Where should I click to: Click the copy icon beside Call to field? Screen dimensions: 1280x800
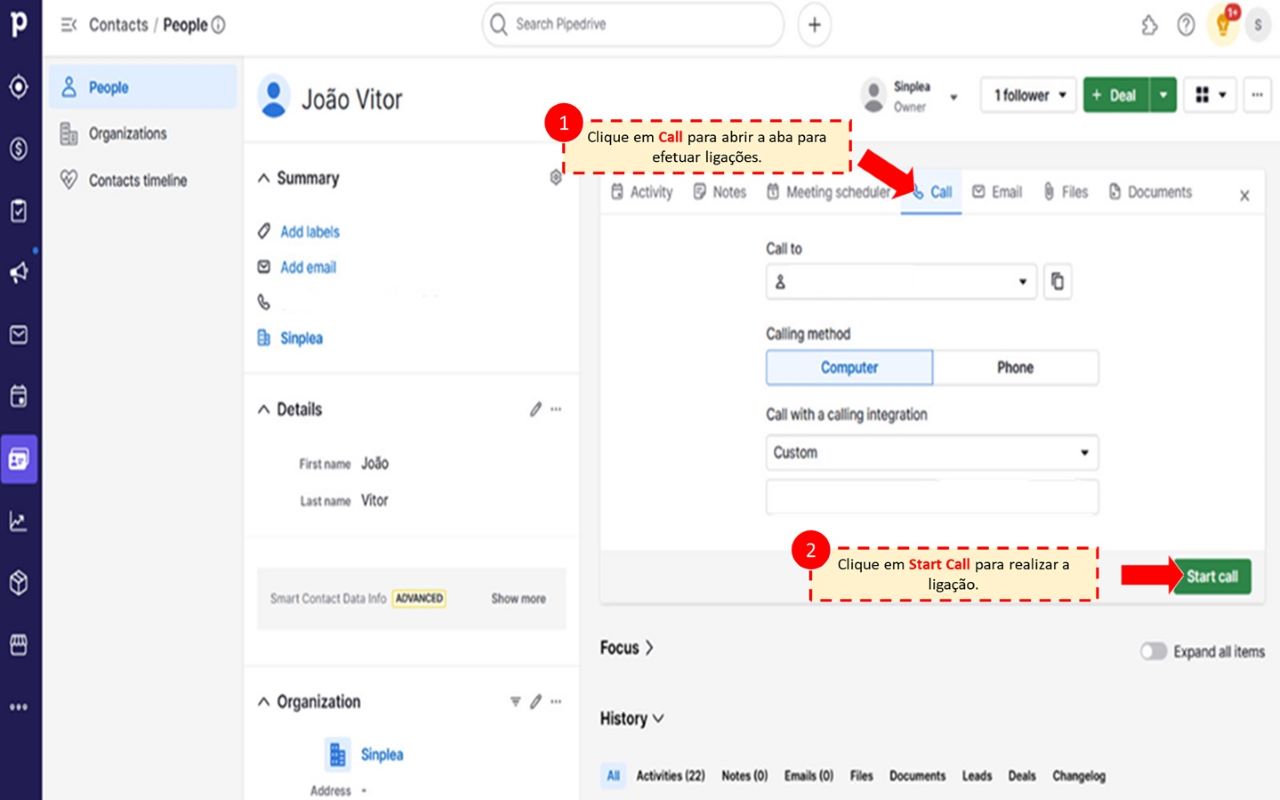click(1057, 282)
